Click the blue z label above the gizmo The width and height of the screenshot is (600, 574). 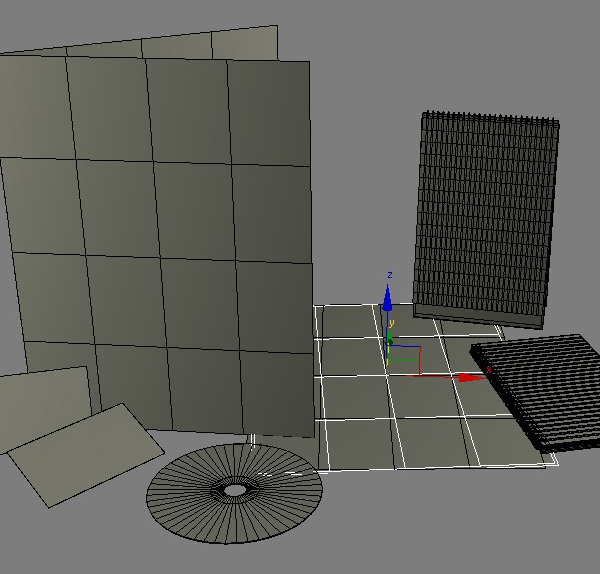[389, 274]
